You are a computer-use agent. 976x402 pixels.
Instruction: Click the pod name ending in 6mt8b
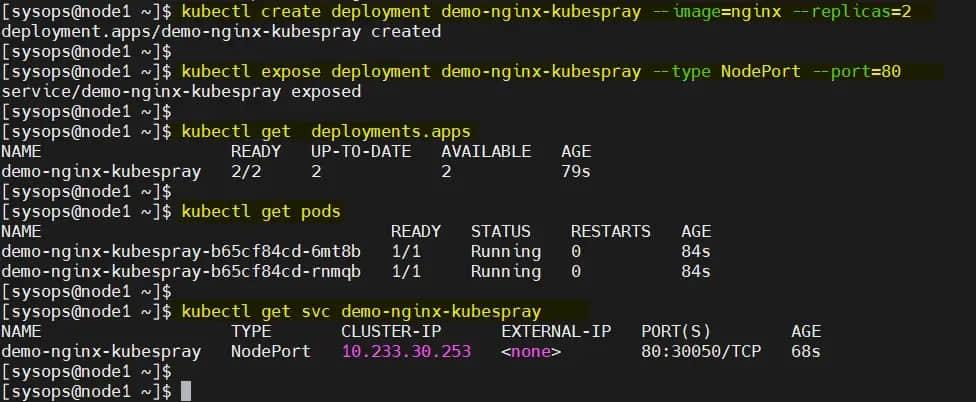(x=181, y=251)
